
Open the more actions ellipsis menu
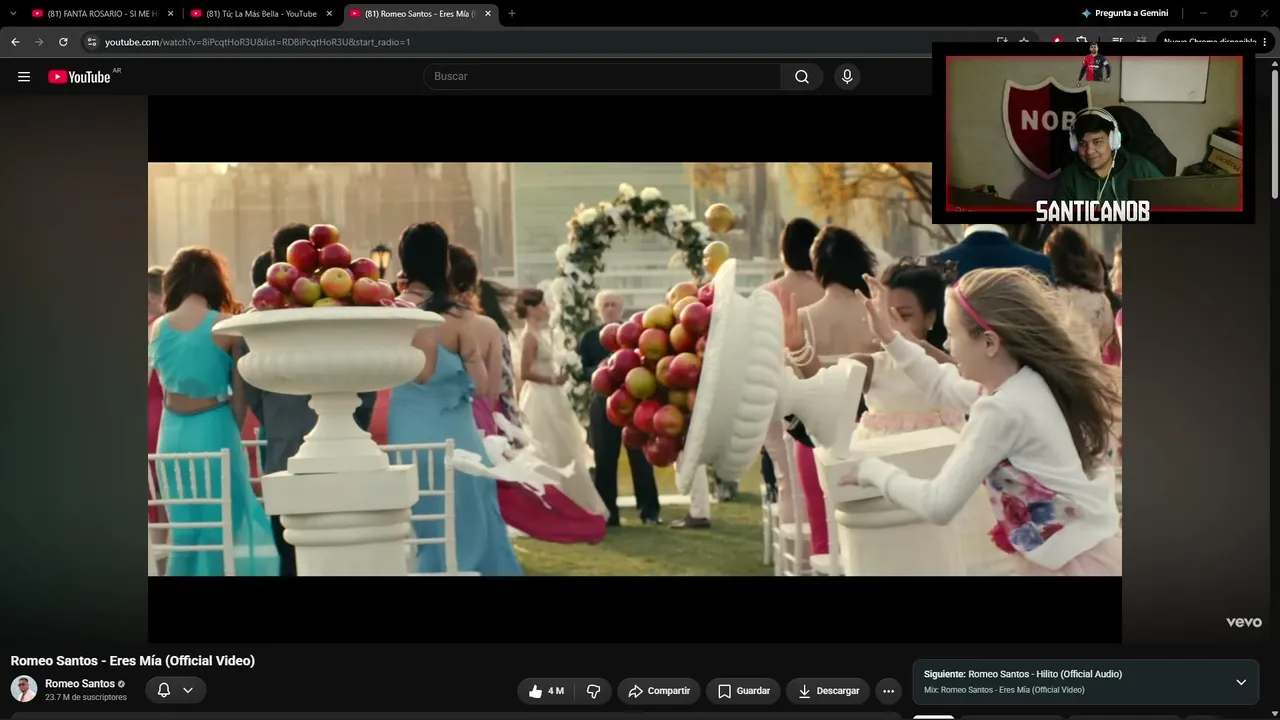coord(888,691)
